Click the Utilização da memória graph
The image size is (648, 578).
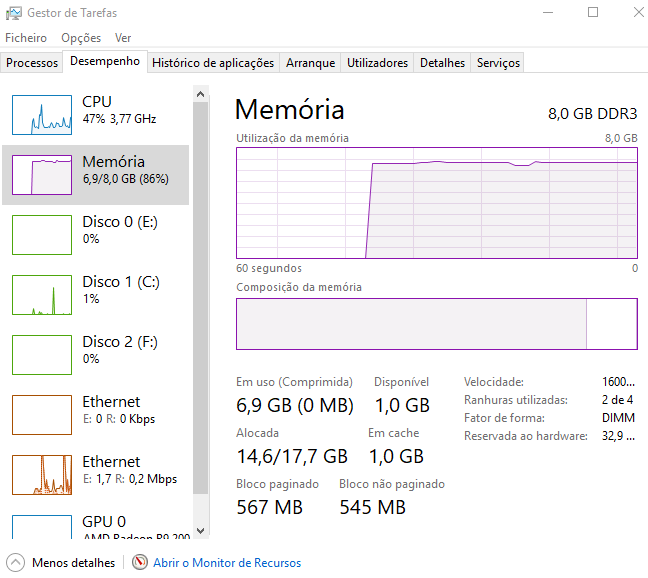[x=437, y=203]
